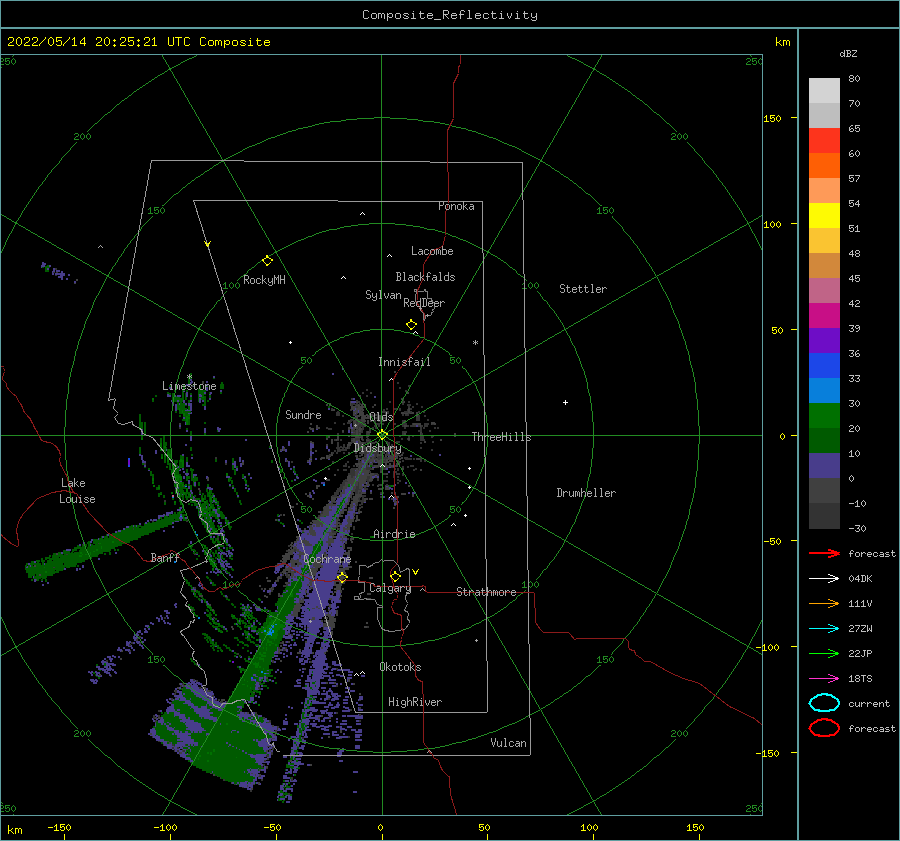Image resolution: width=900 pixels, height=841 pixels.
Task: Click the Lacombe town label
Action: point(432,251)
